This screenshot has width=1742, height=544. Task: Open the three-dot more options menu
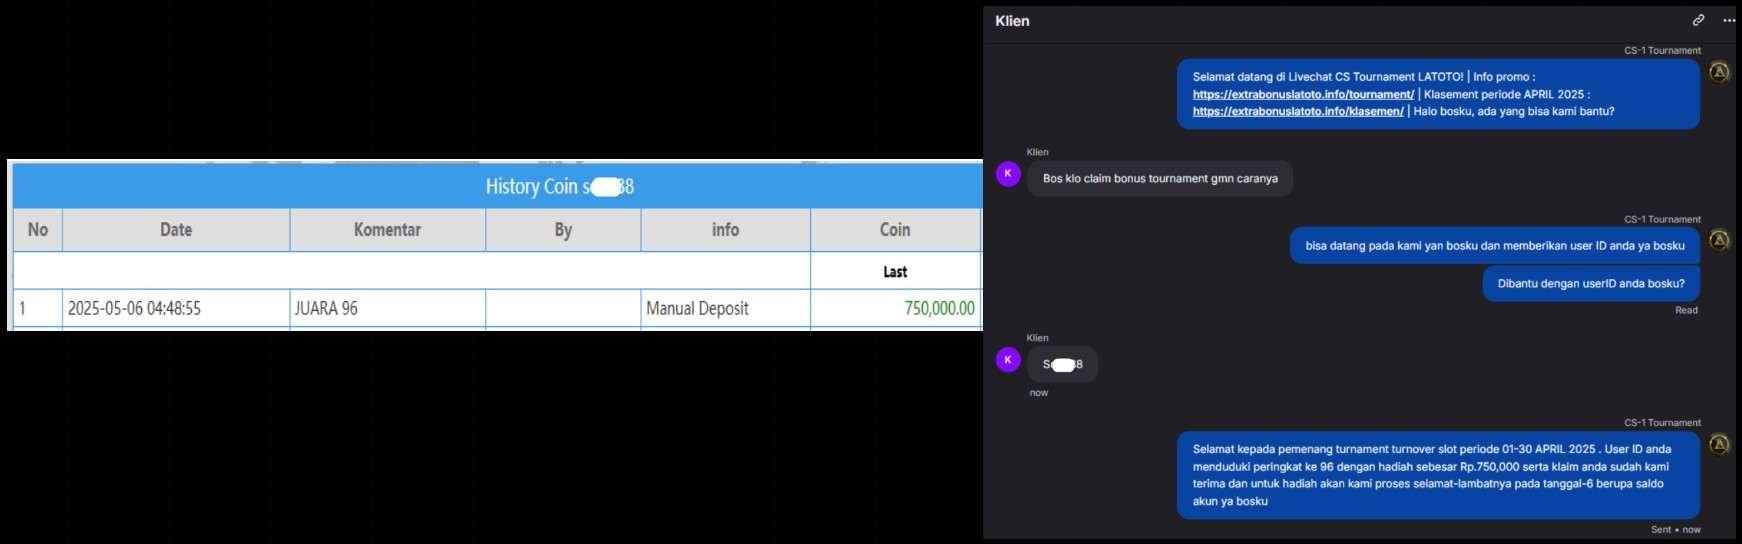coord(1729,20)
